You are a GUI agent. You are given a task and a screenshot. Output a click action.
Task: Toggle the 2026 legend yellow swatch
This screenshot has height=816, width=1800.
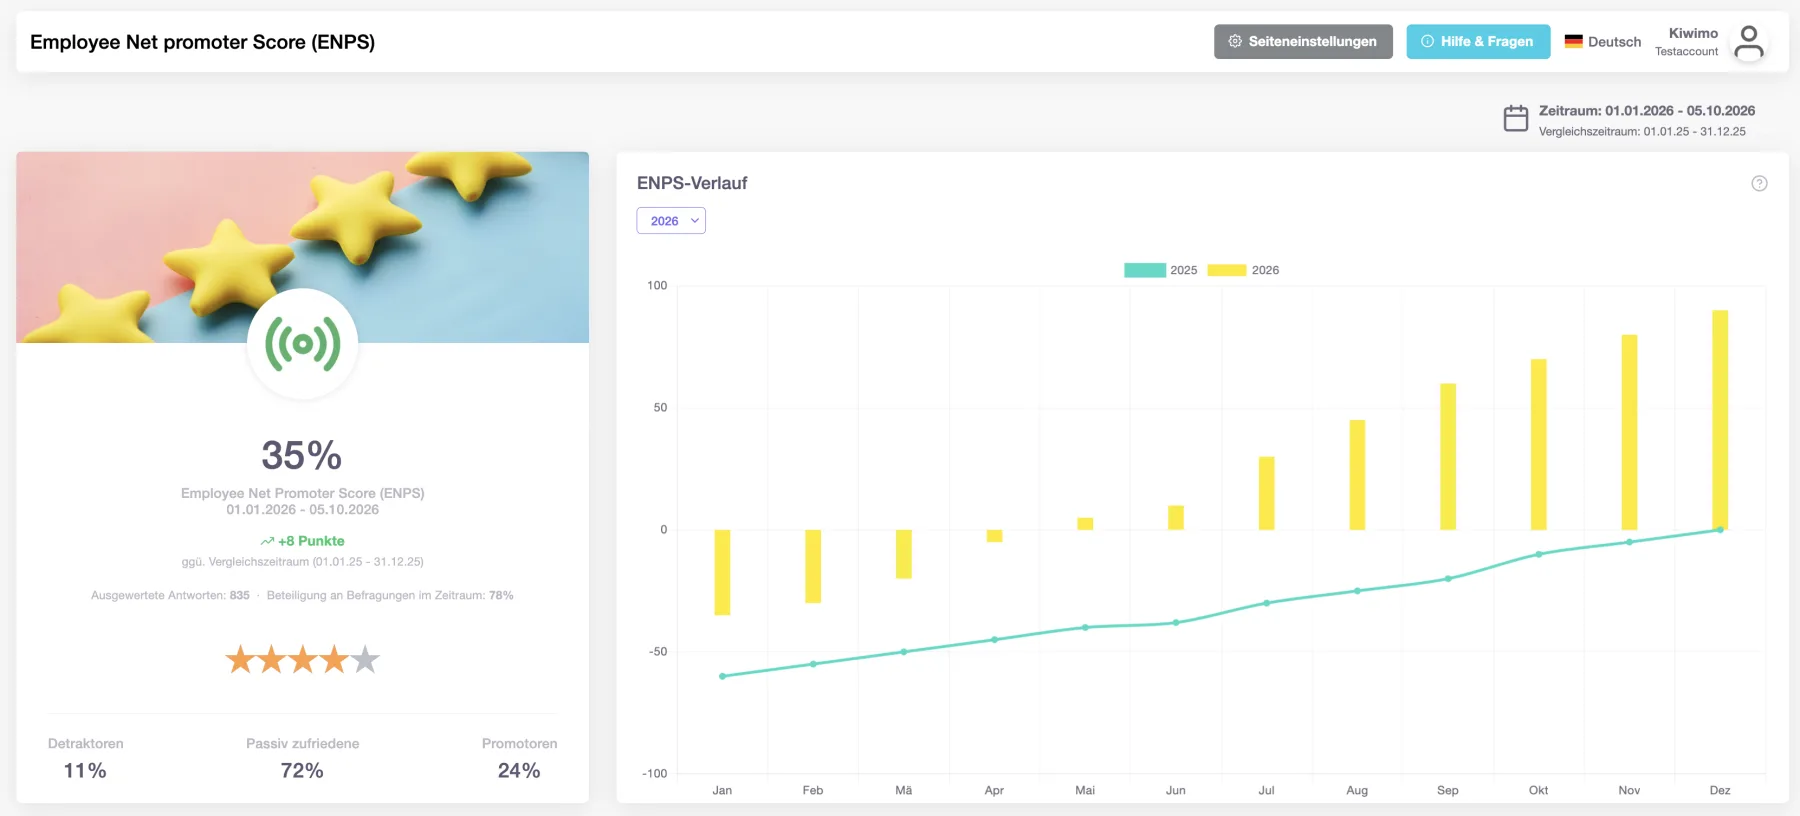(x=1227, y=270)
